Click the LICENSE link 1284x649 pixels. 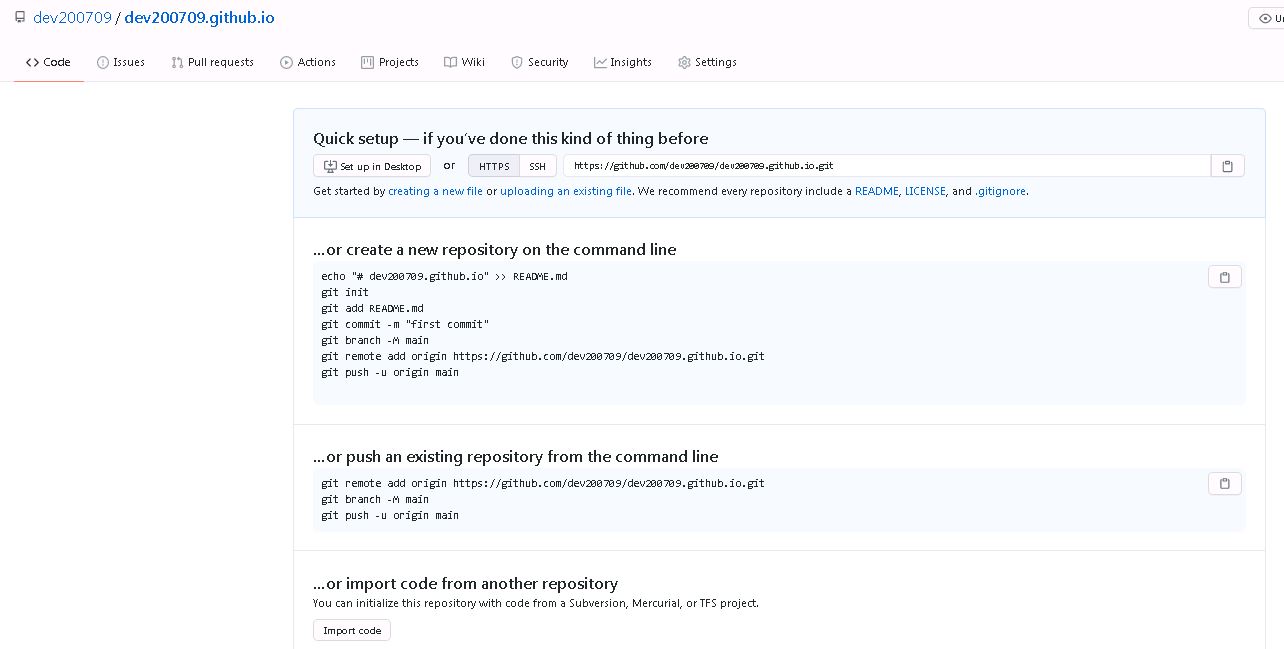coord(925,191)
